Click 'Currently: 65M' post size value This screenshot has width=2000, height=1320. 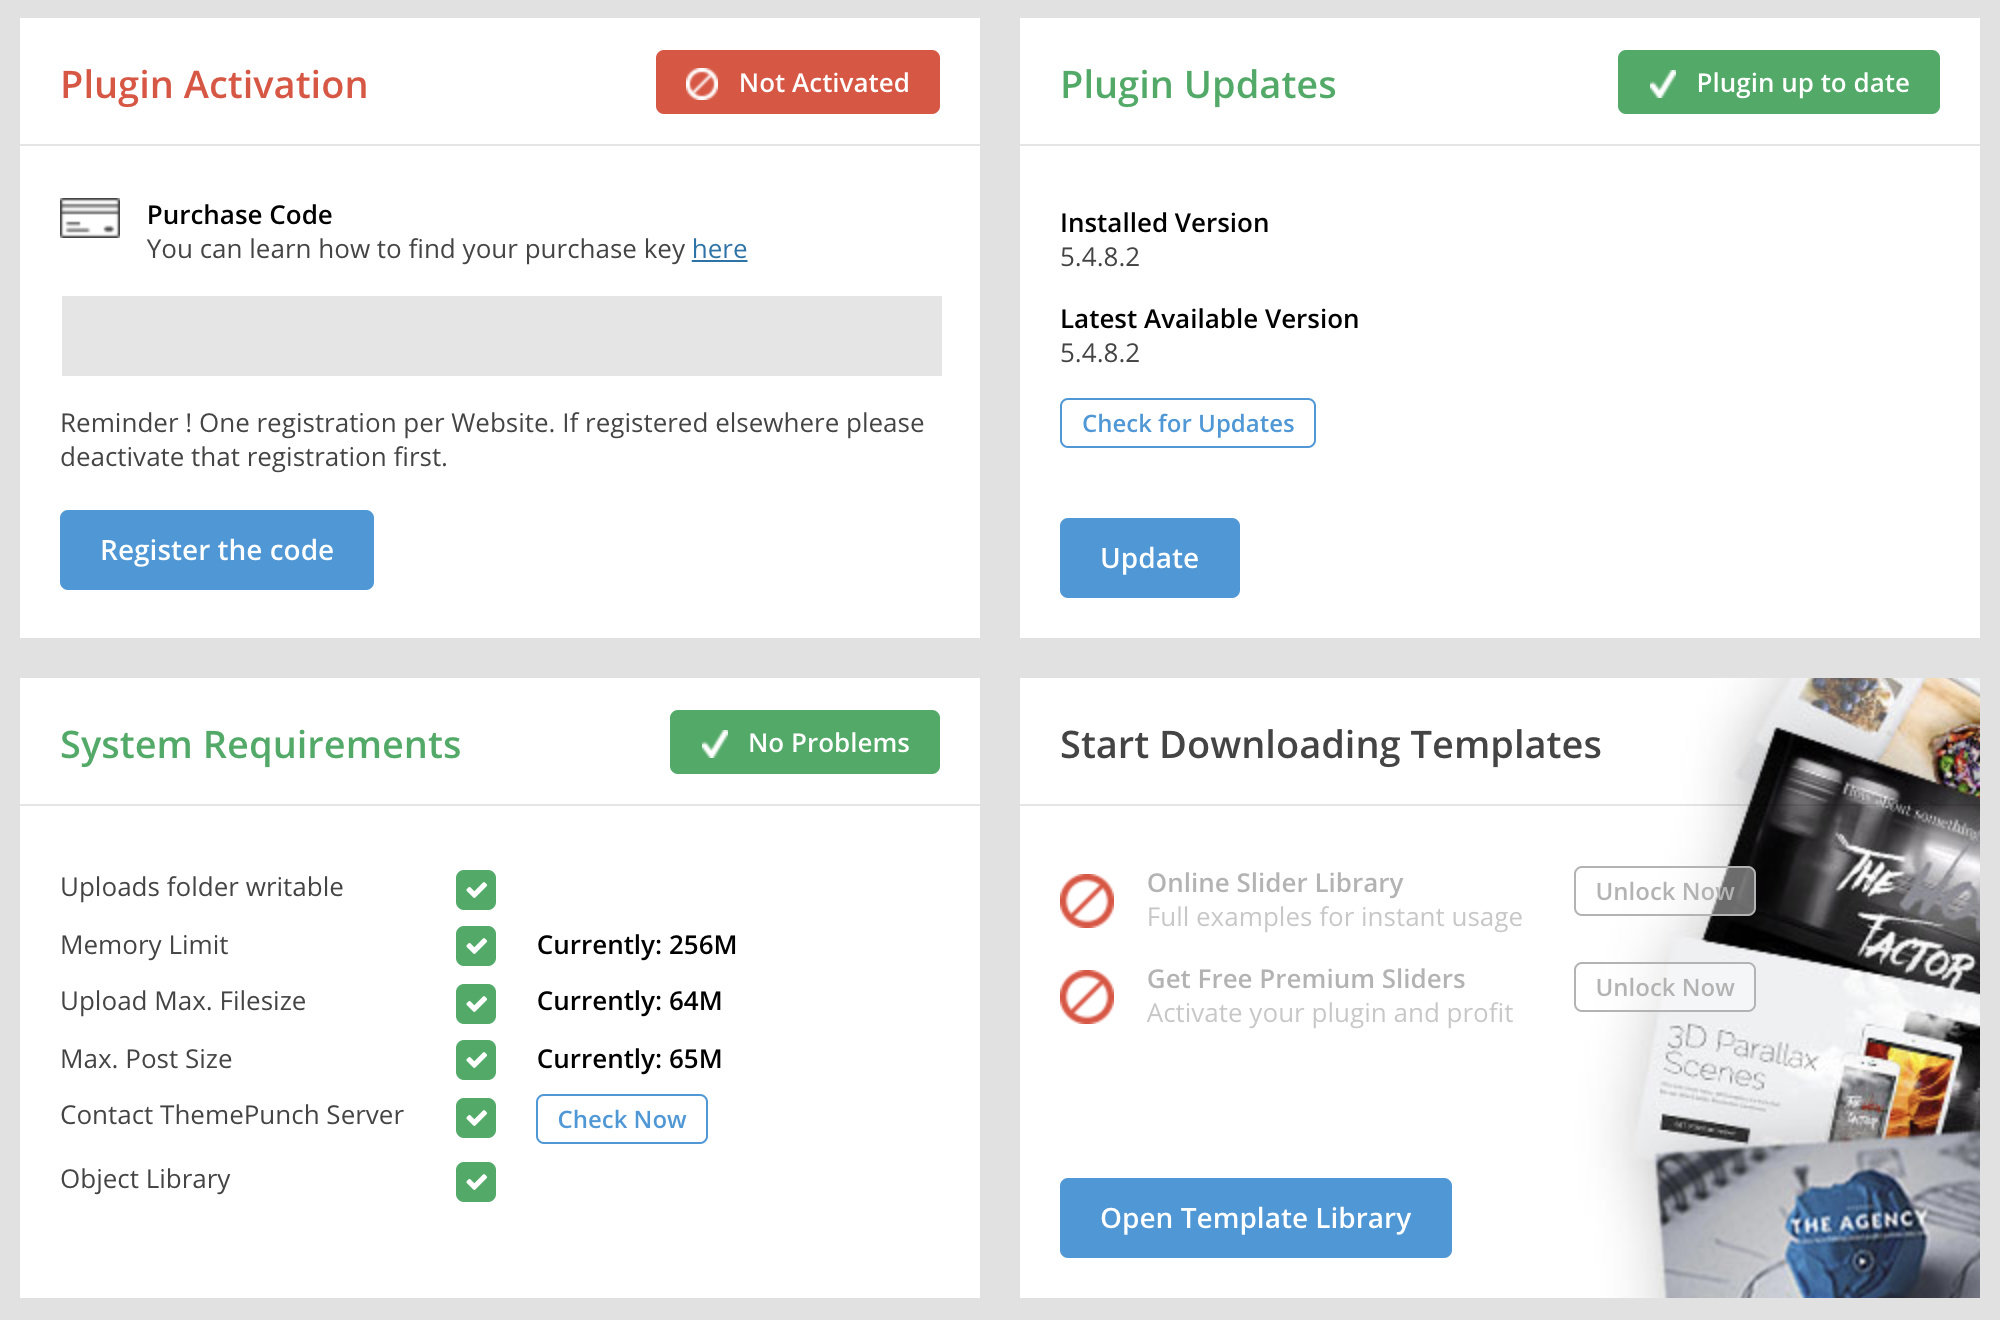pos(629,1059)
